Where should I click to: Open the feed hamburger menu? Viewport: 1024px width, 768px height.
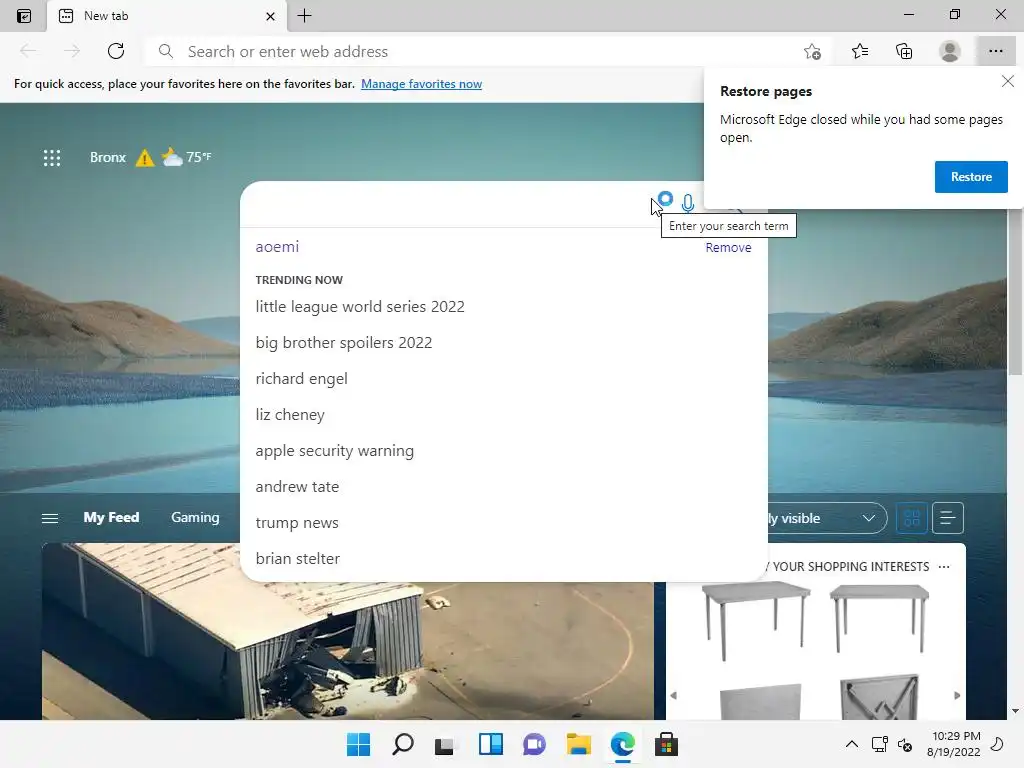pos(50,518)
